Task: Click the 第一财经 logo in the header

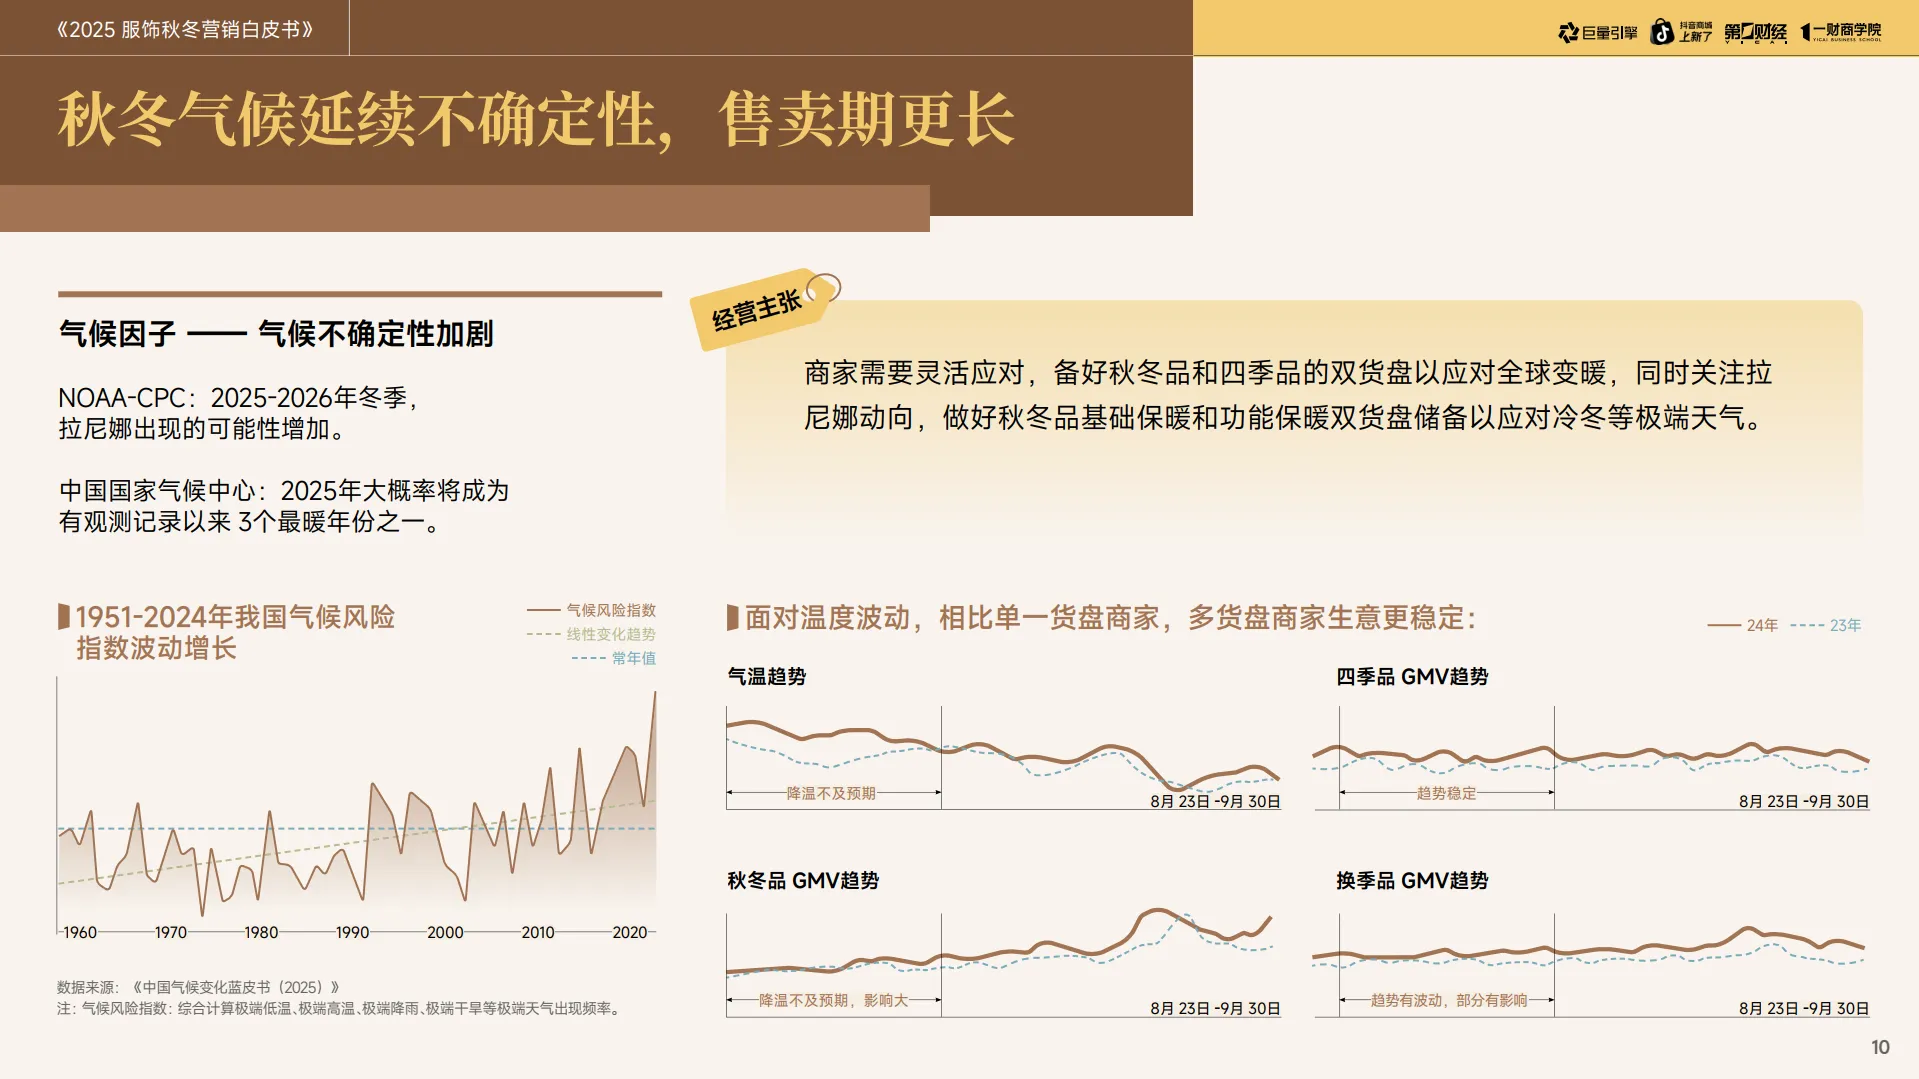Action: point(1757,31)
